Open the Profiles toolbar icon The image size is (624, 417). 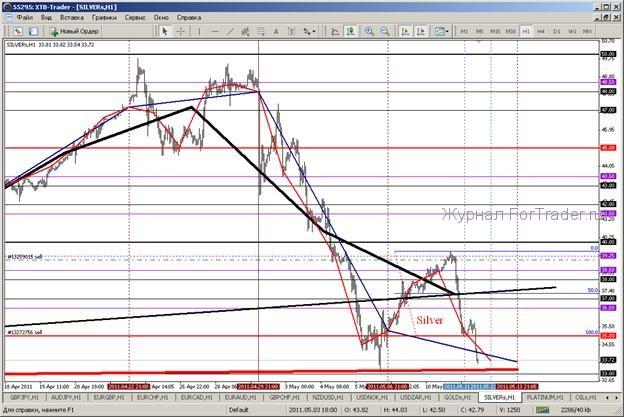pyautogui.click(x=33, y=31)
